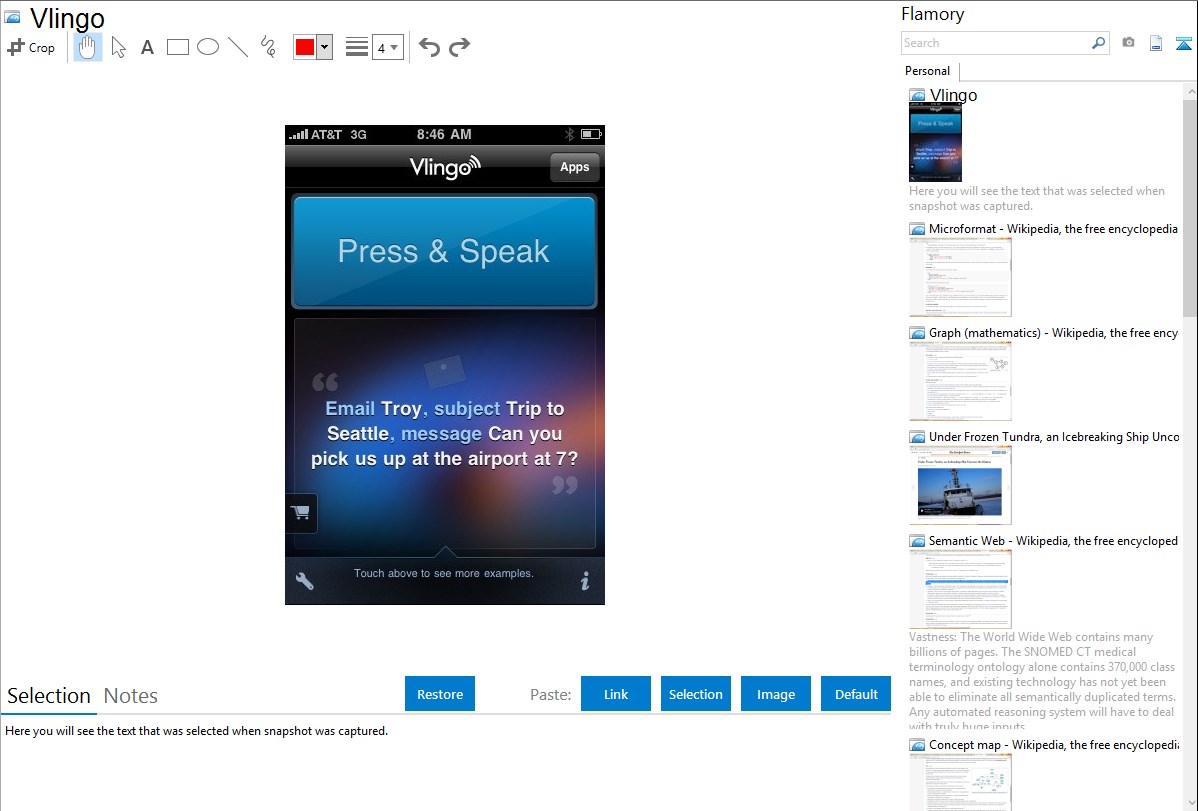The image size is (1198, 811).
Task: Choose the arrow pointer tool
Action: coord(118,47)
